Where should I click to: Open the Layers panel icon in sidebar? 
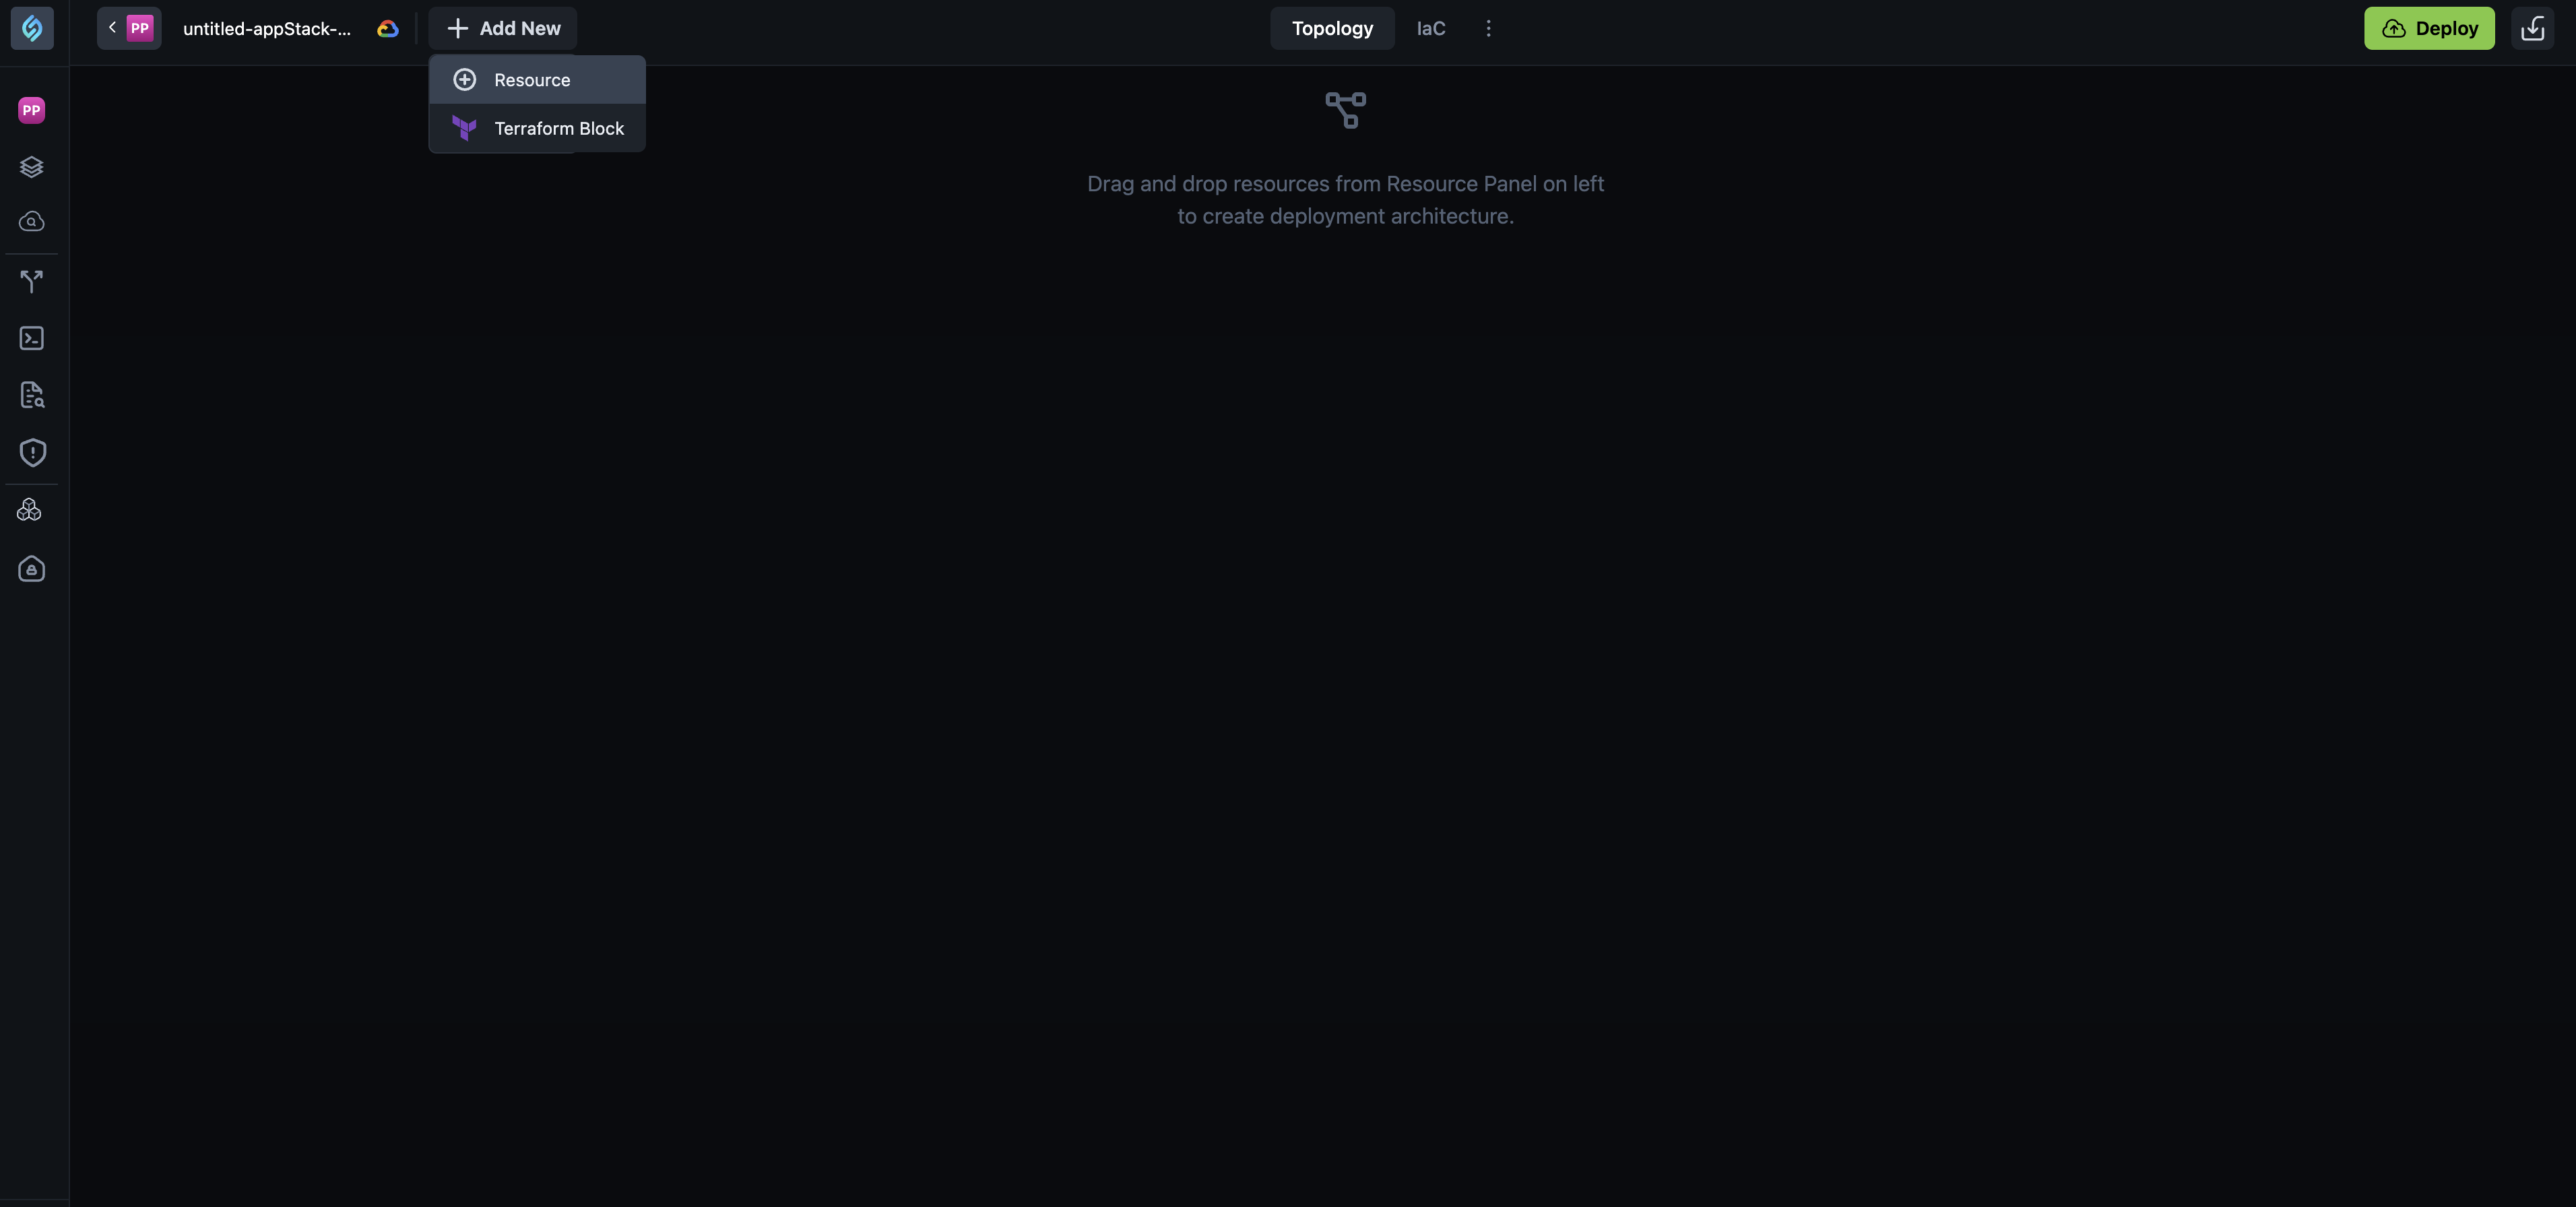pyautogui.click(x=31, y=166)
